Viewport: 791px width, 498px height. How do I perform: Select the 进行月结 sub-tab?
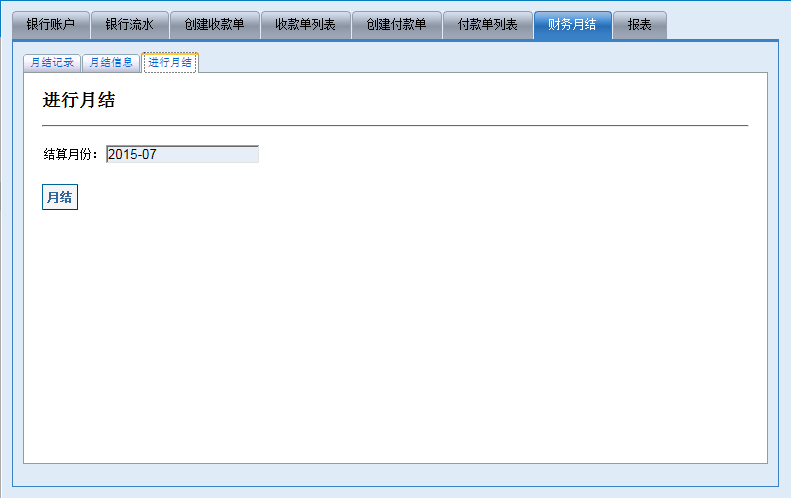point(170,63)
